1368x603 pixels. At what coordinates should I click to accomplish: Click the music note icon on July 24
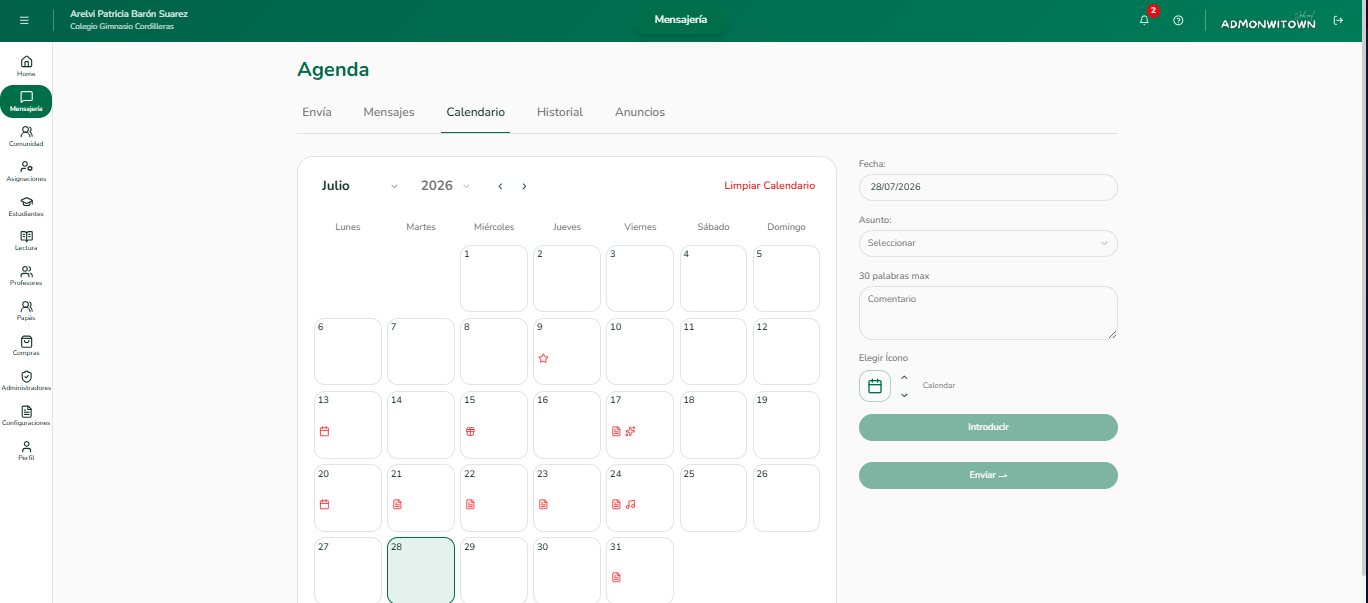point(631,504)
